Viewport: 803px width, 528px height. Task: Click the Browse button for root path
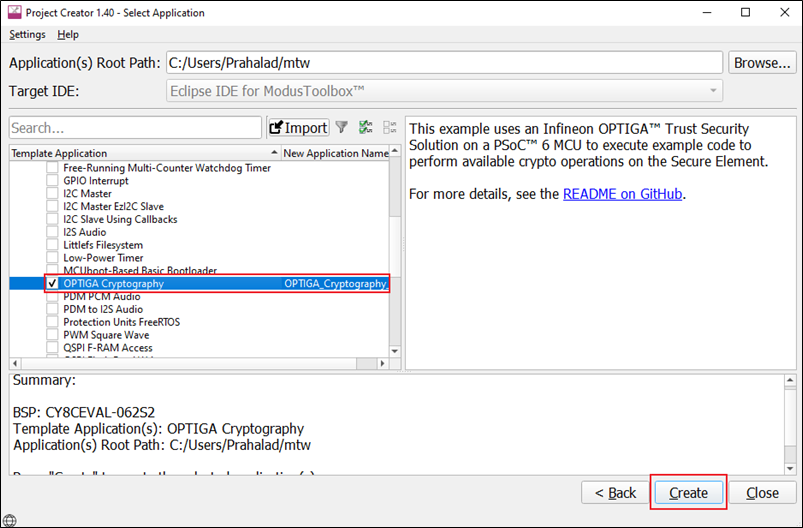[x=762, y=63]
